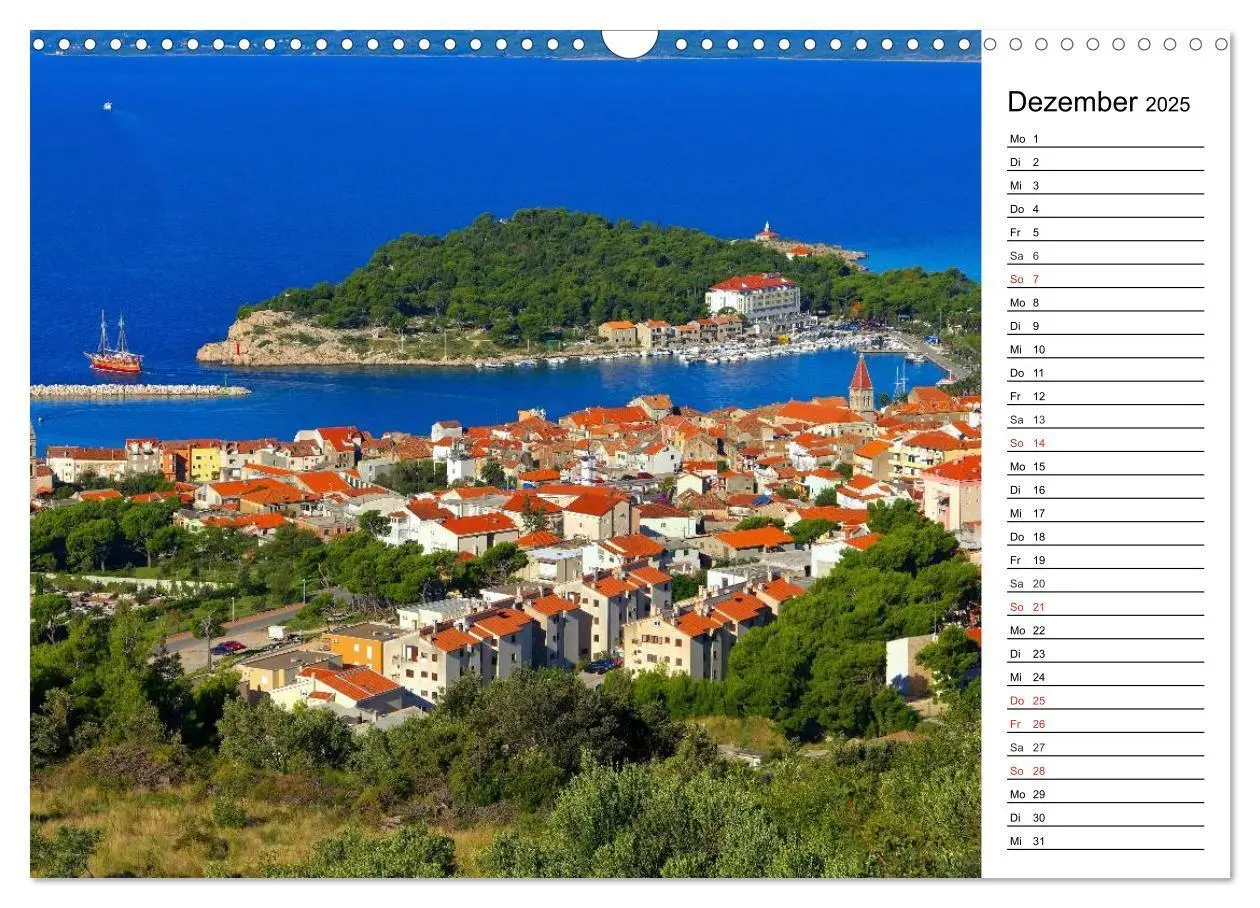1260x908 pixels.
Task: Select the calendar row Sa 13
Action: pyautogui.click(x=1105, y=420)
